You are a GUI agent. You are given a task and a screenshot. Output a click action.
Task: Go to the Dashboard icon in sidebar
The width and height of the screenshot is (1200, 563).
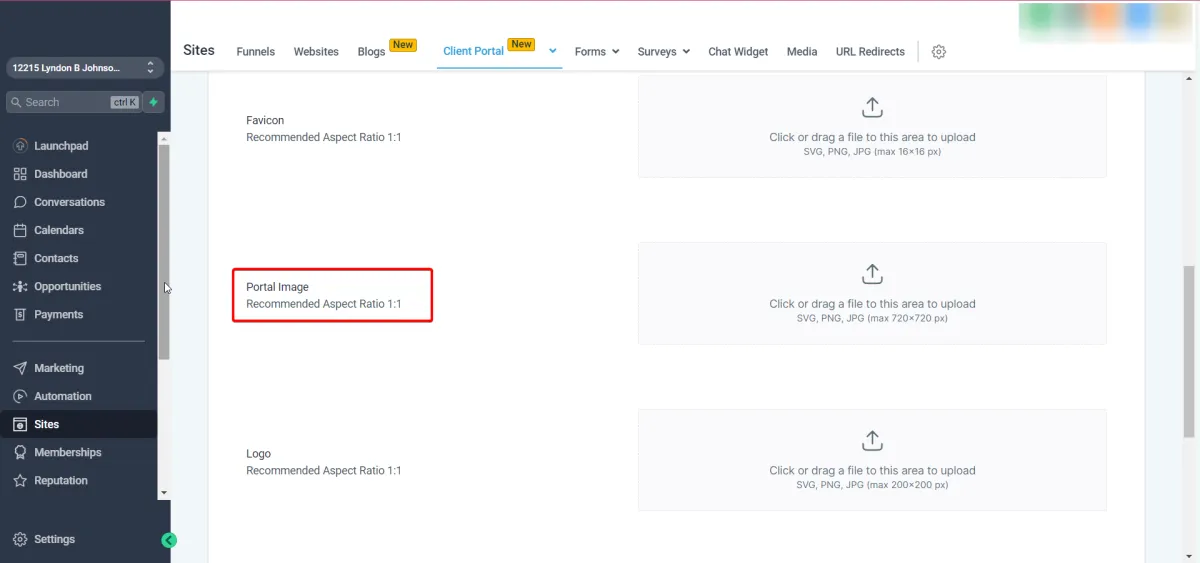coord(20,174)
